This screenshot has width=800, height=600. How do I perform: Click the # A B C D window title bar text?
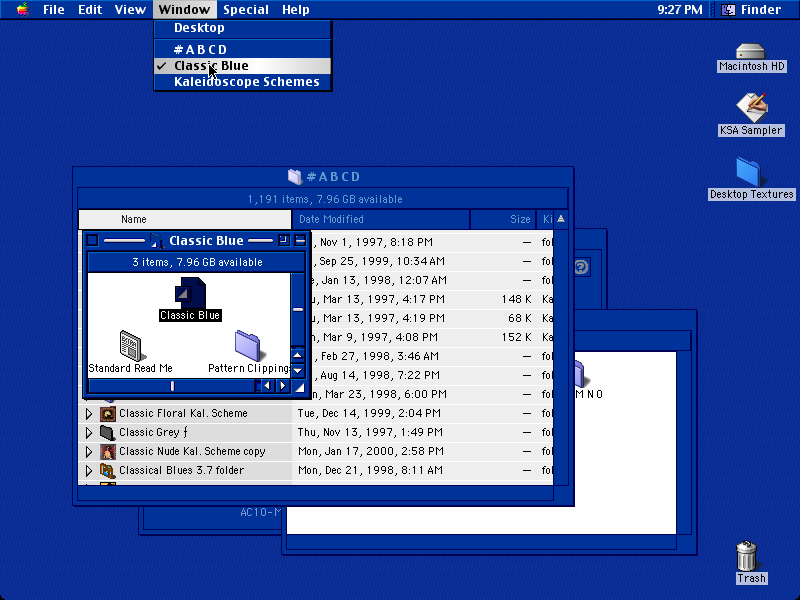[x=334, y=177]
